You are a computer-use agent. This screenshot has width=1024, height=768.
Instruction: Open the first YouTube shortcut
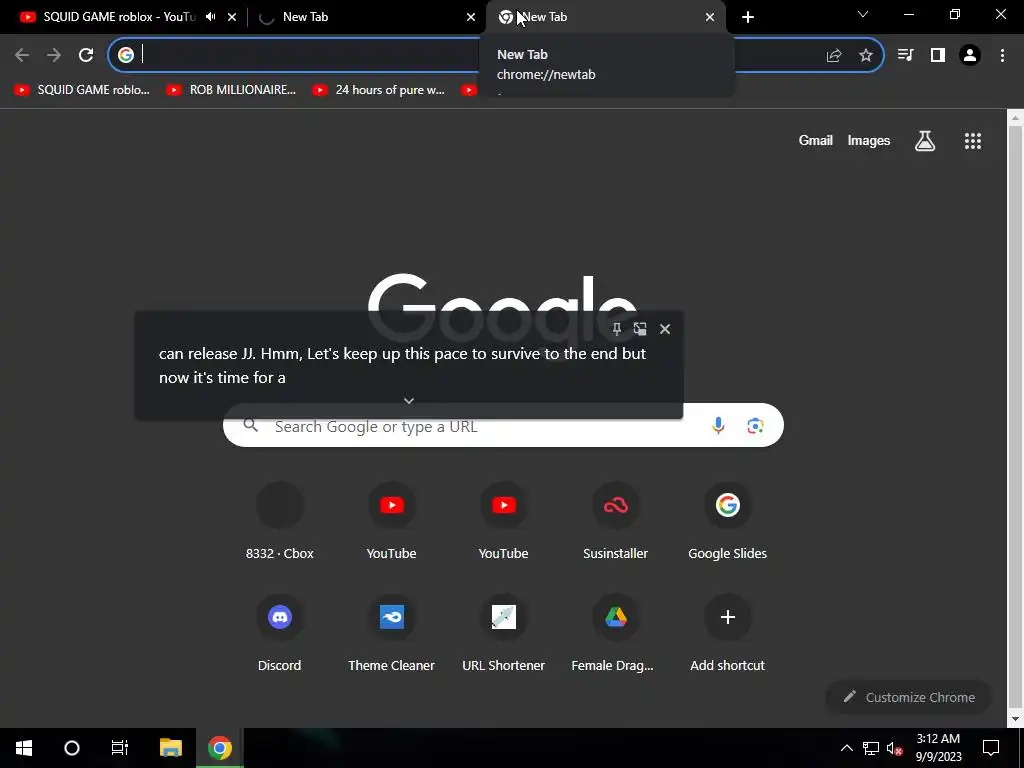[391, 521]
